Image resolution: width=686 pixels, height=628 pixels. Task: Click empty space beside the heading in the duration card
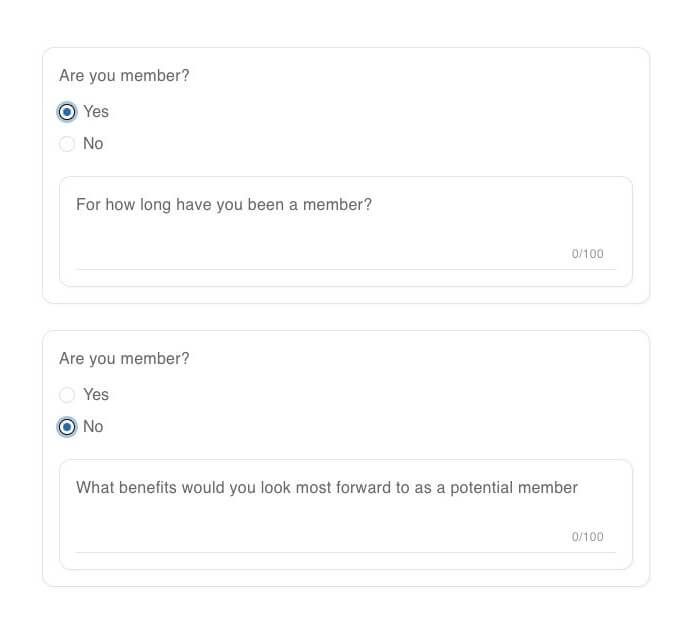pos(420,76)
